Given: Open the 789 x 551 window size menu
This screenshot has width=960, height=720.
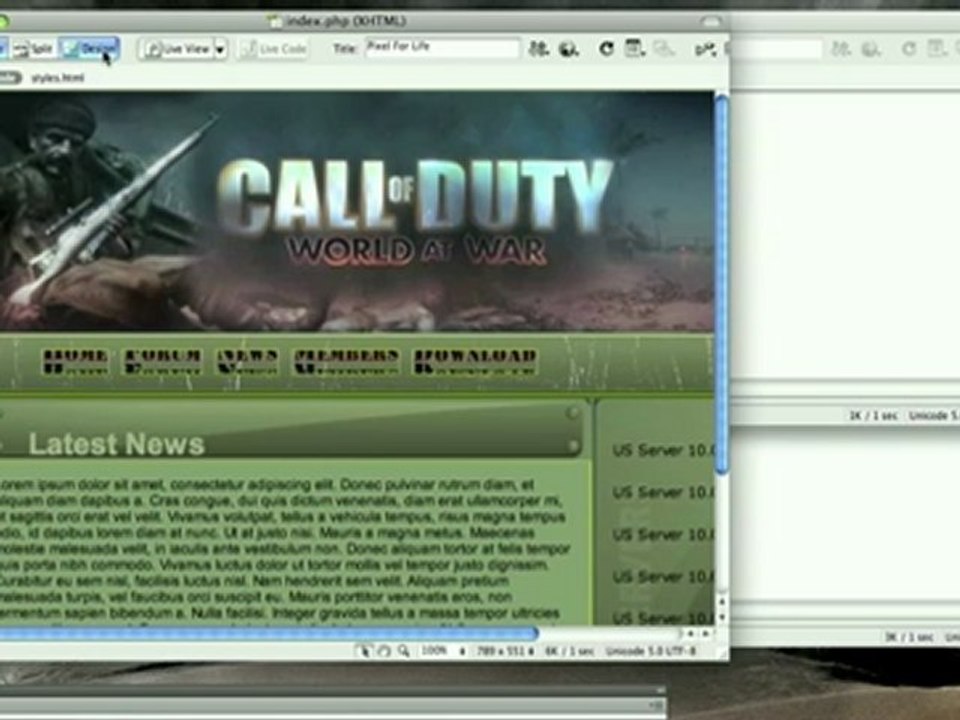Looking at the screenshot, I should pyautogui.click(x=505, y=651).
